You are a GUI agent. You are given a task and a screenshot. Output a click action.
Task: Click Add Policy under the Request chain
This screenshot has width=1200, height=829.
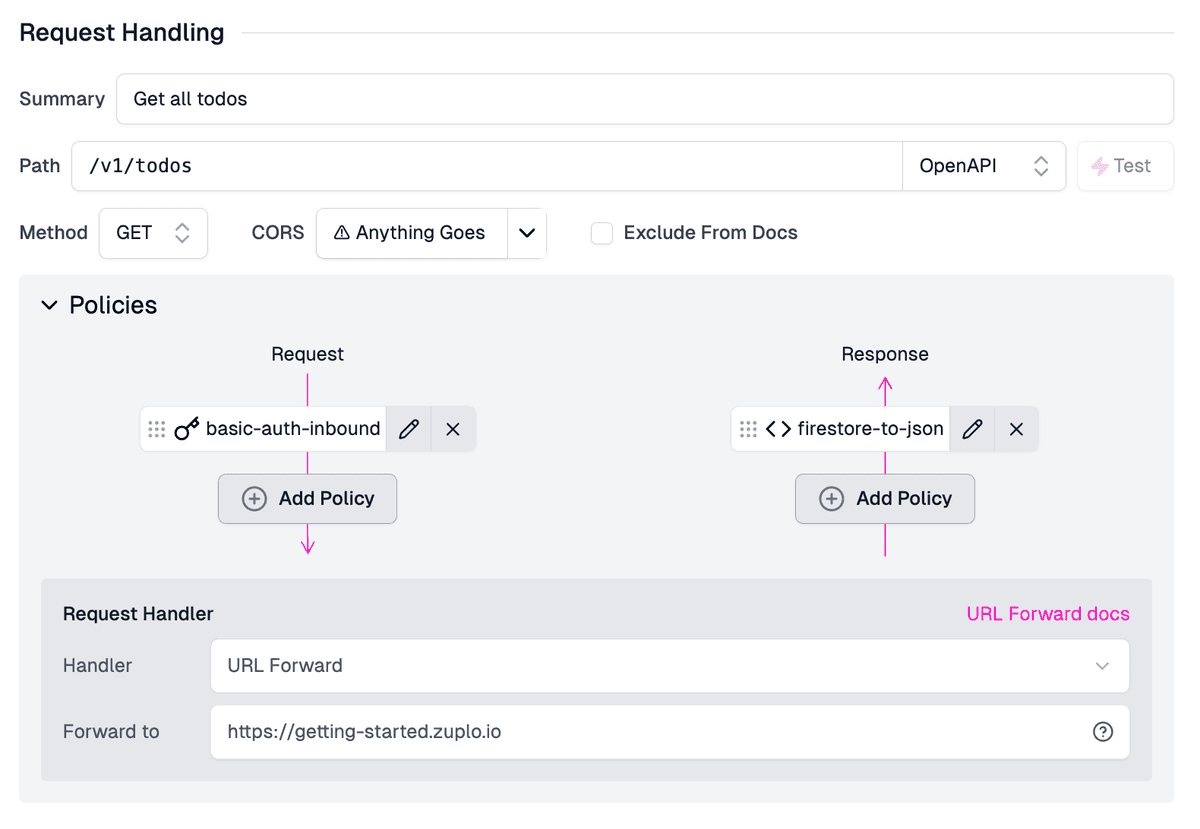pyautogui.click(x=307, y=498)
